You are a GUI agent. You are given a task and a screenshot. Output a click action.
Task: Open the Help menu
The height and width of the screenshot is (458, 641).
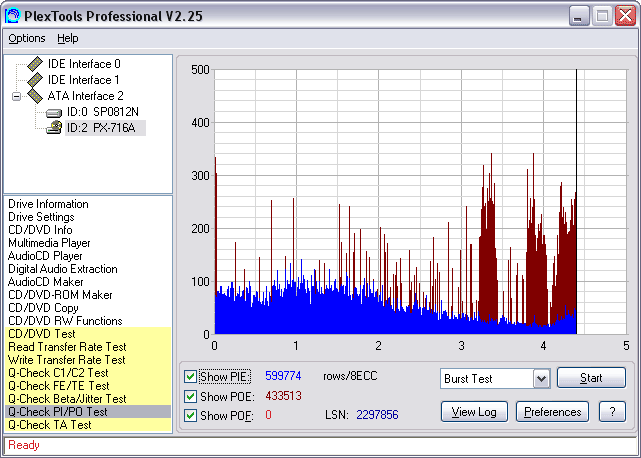pos(67,38)
